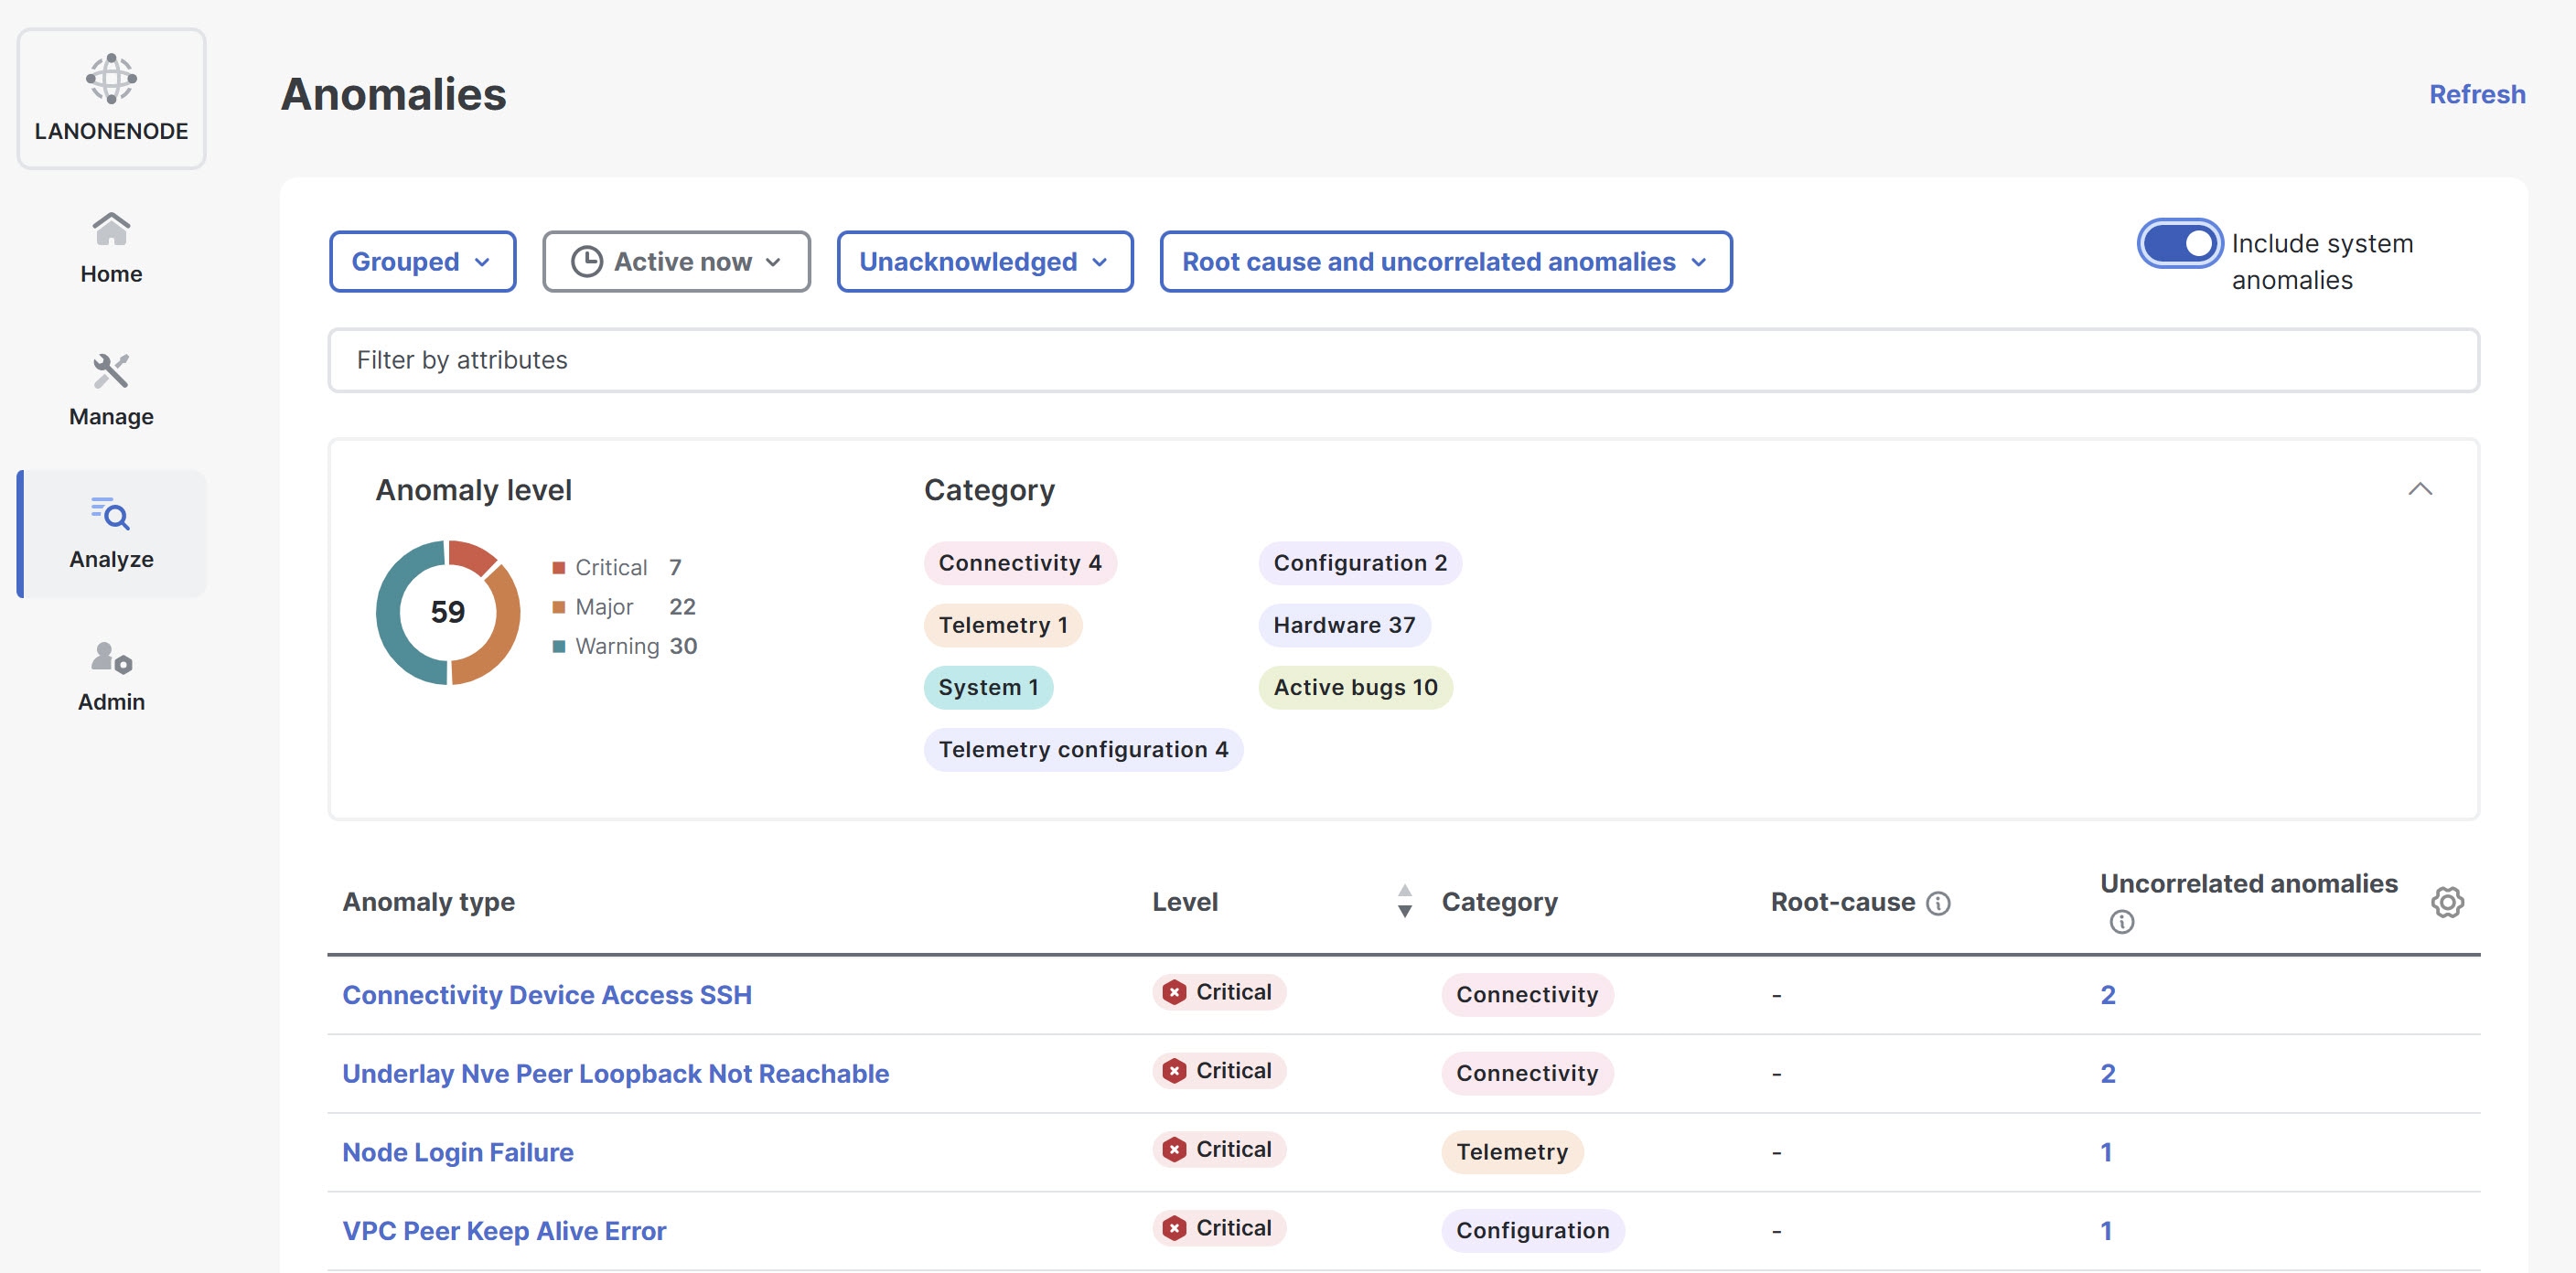The width and height of the screenshot is (2576, 1273).
Task: Open Root cause and uncorrelated anomalies dropdown
Action: click(x=1445, y=262)
